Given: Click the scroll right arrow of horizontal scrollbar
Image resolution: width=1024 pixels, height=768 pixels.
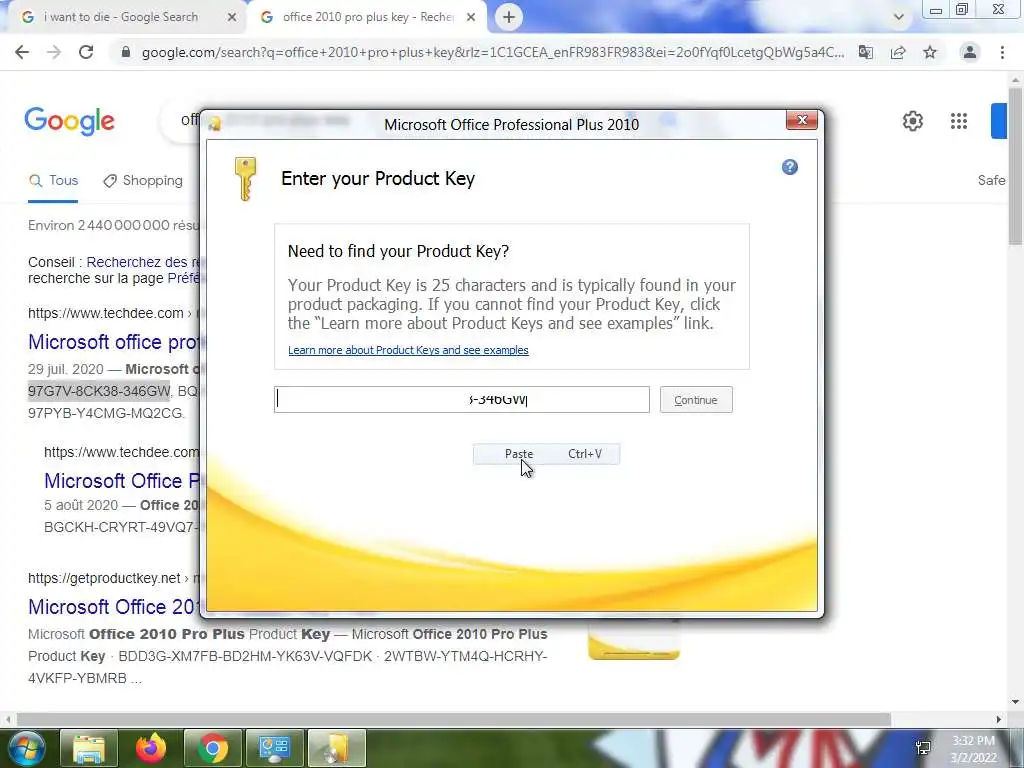Looking at the screenshot, I should coord(999,719).
